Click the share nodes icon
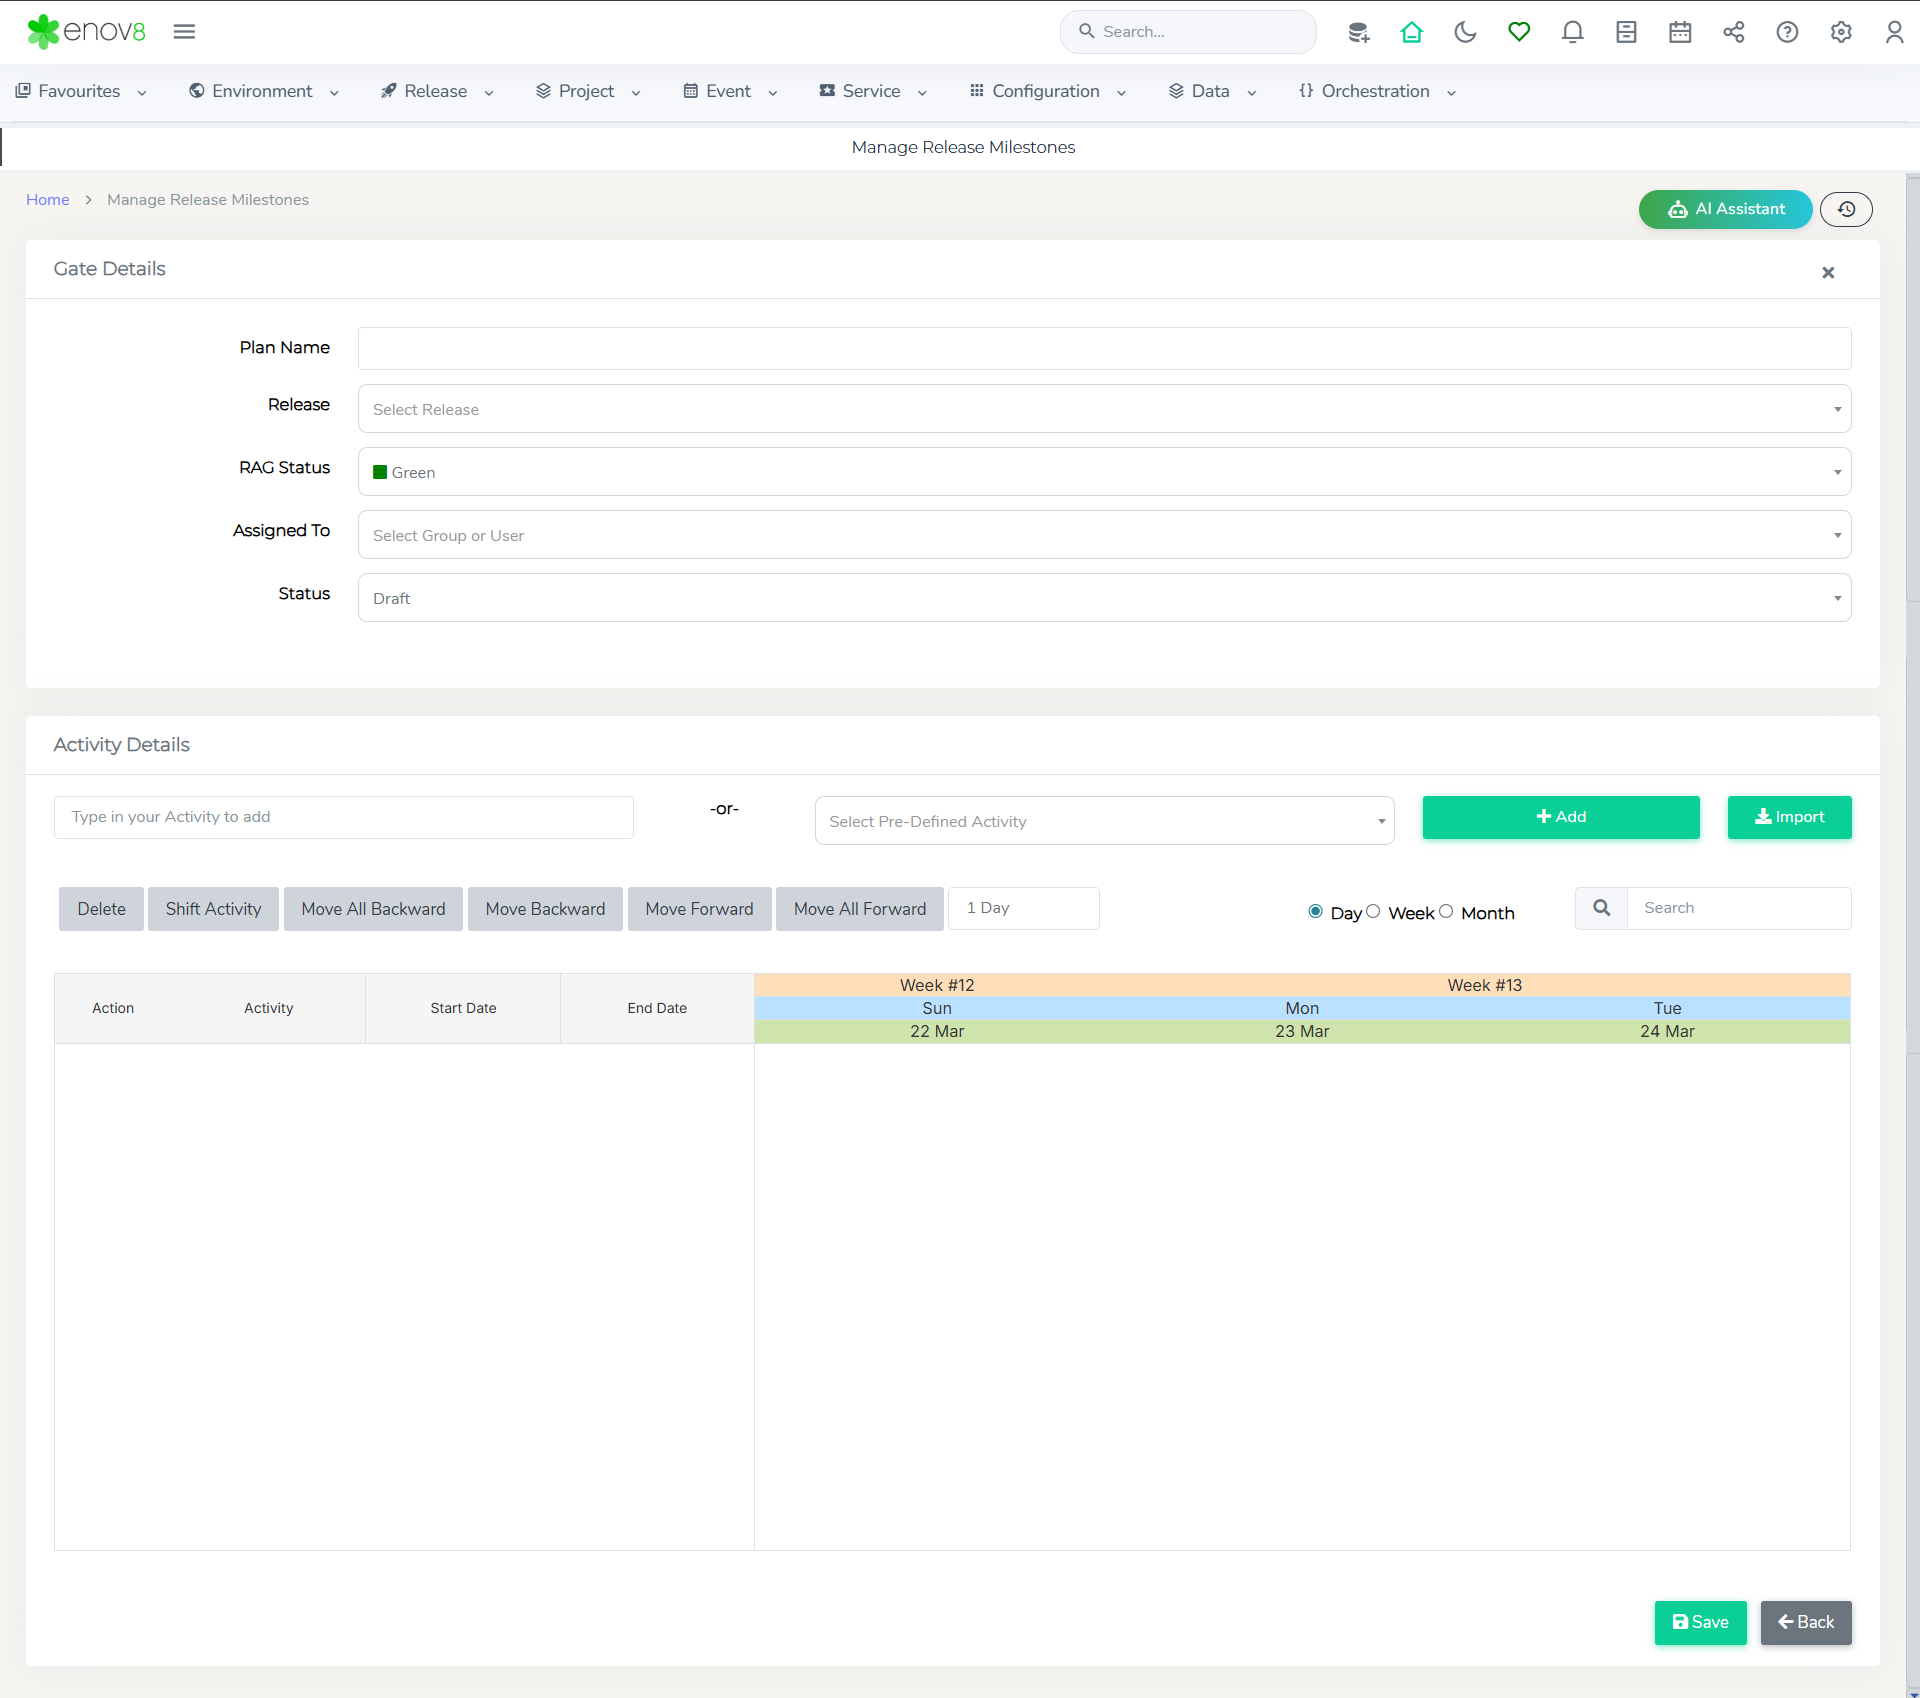Viewport: 1920px width, 1698px height. click(1733, 32)
